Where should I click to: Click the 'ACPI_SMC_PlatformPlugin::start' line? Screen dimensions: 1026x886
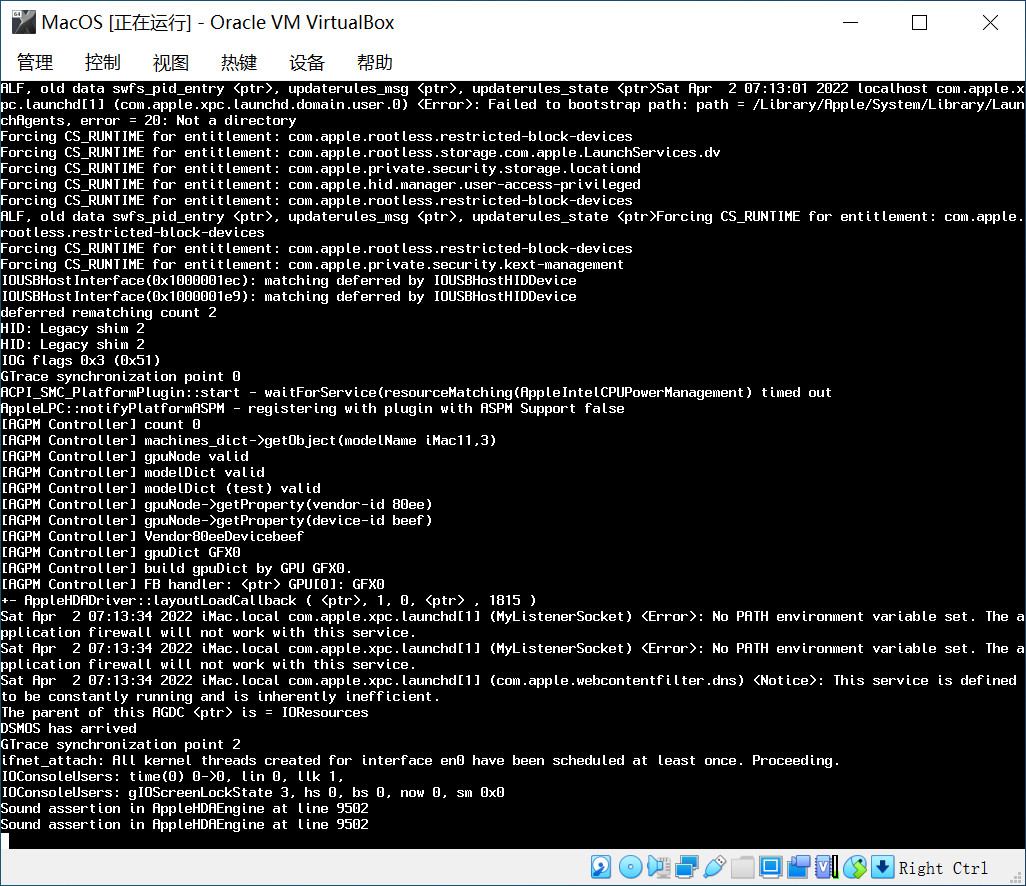416,392
